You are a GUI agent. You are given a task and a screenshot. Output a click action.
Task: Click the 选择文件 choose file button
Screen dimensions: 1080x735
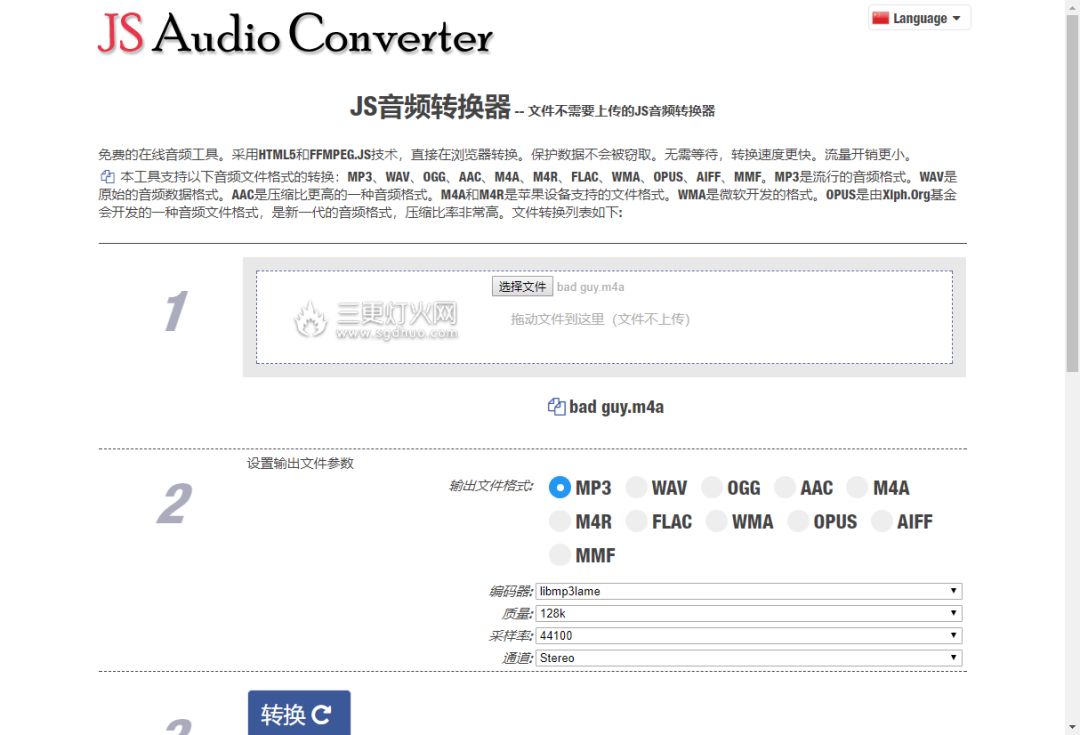point(522,287)
